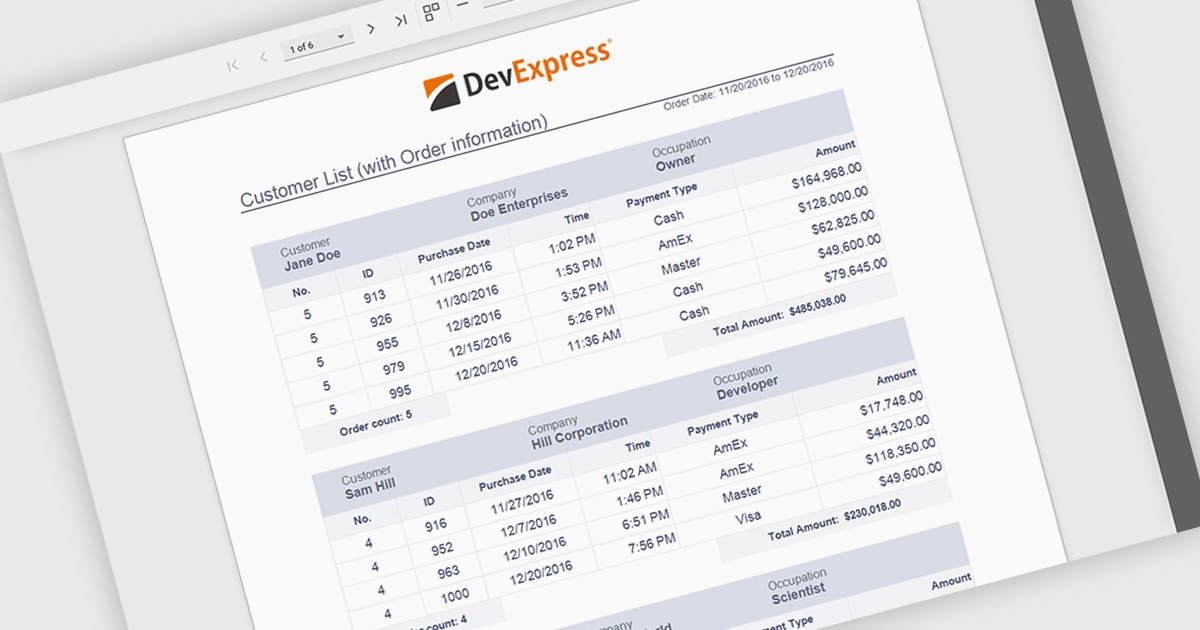Viewport: 1200px width, 630px height.
Task: Toggle multipage view mode
Action: pos(431,12)
